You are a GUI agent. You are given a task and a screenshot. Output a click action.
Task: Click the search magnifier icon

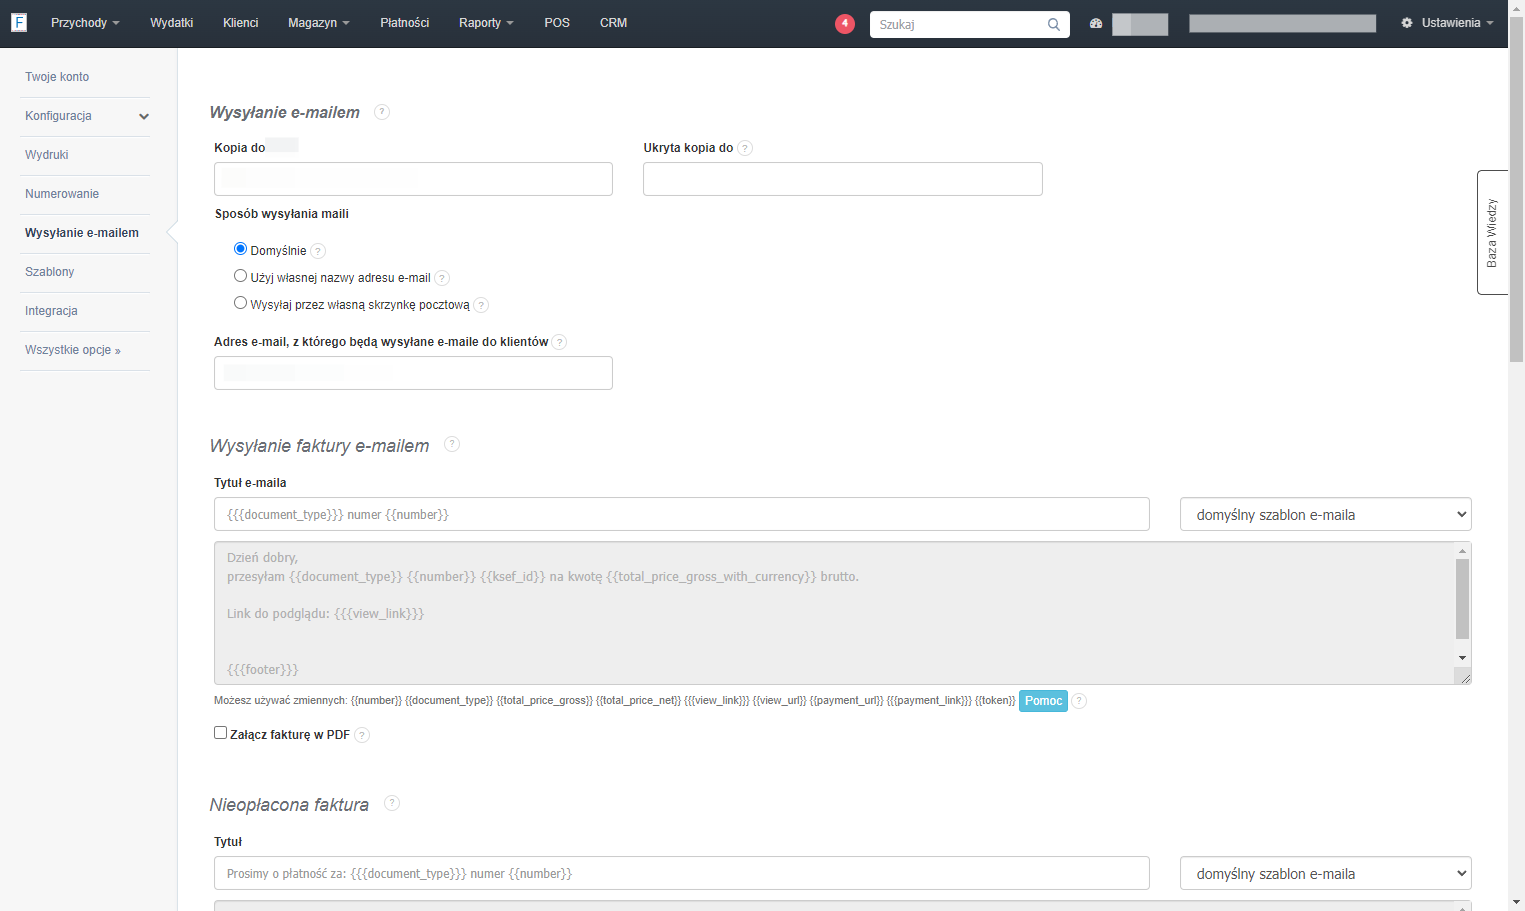pyautogui.click(x=1053, y=24)
